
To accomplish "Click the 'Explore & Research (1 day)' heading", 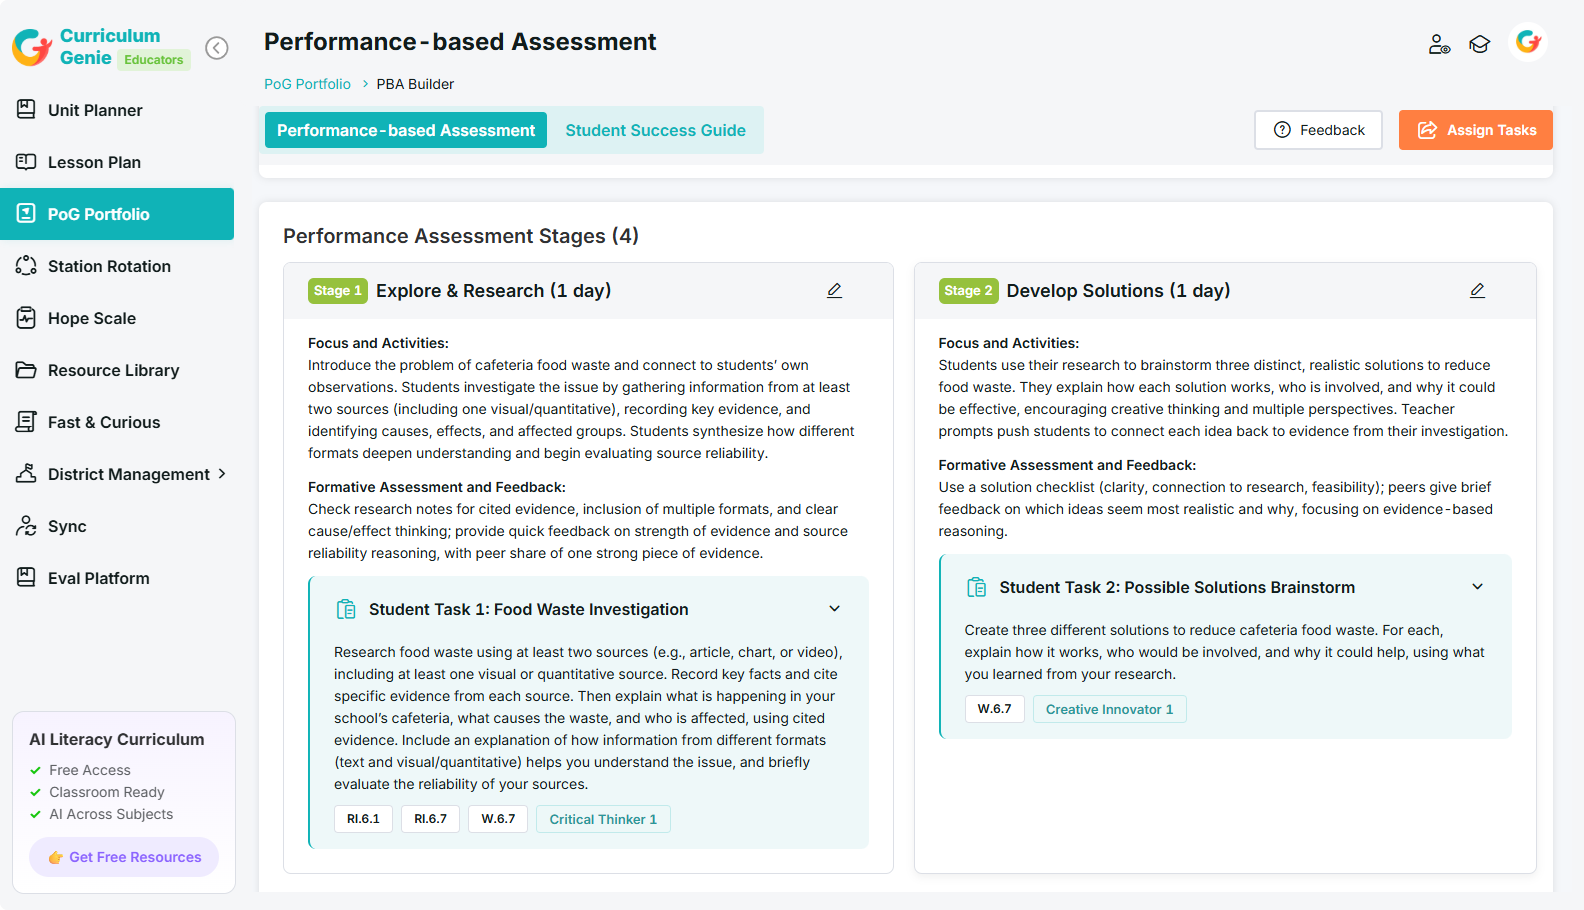I will [493, 290].
